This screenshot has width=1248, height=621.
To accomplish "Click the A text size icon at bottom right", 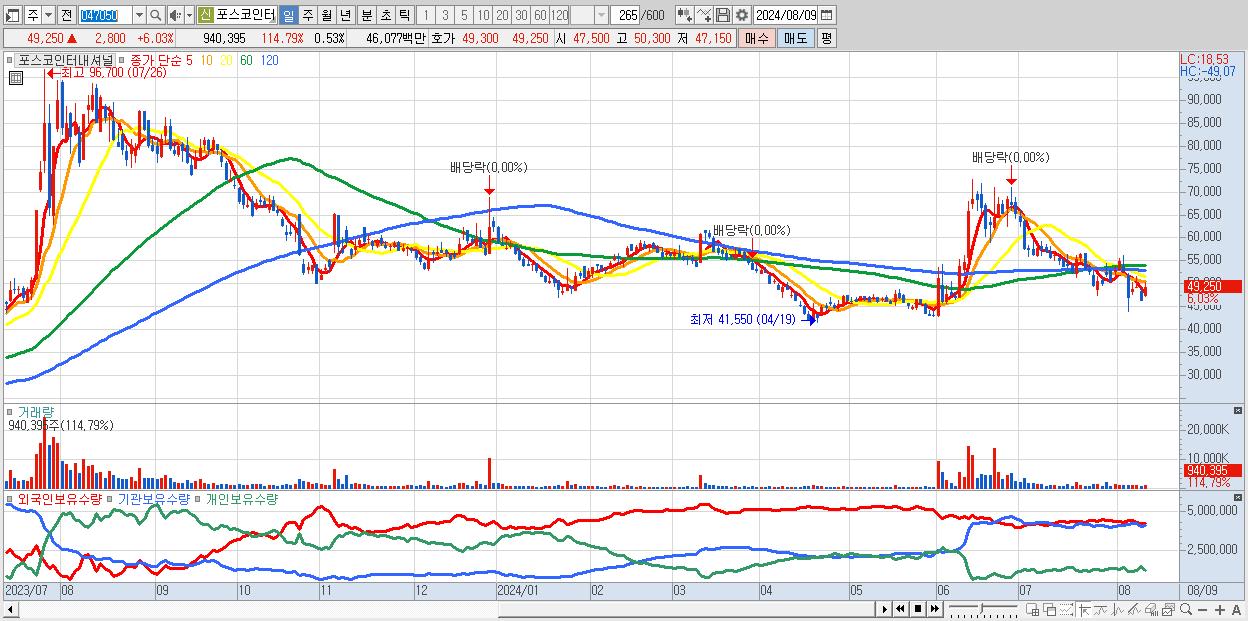I will click(x=1237, y=609).
